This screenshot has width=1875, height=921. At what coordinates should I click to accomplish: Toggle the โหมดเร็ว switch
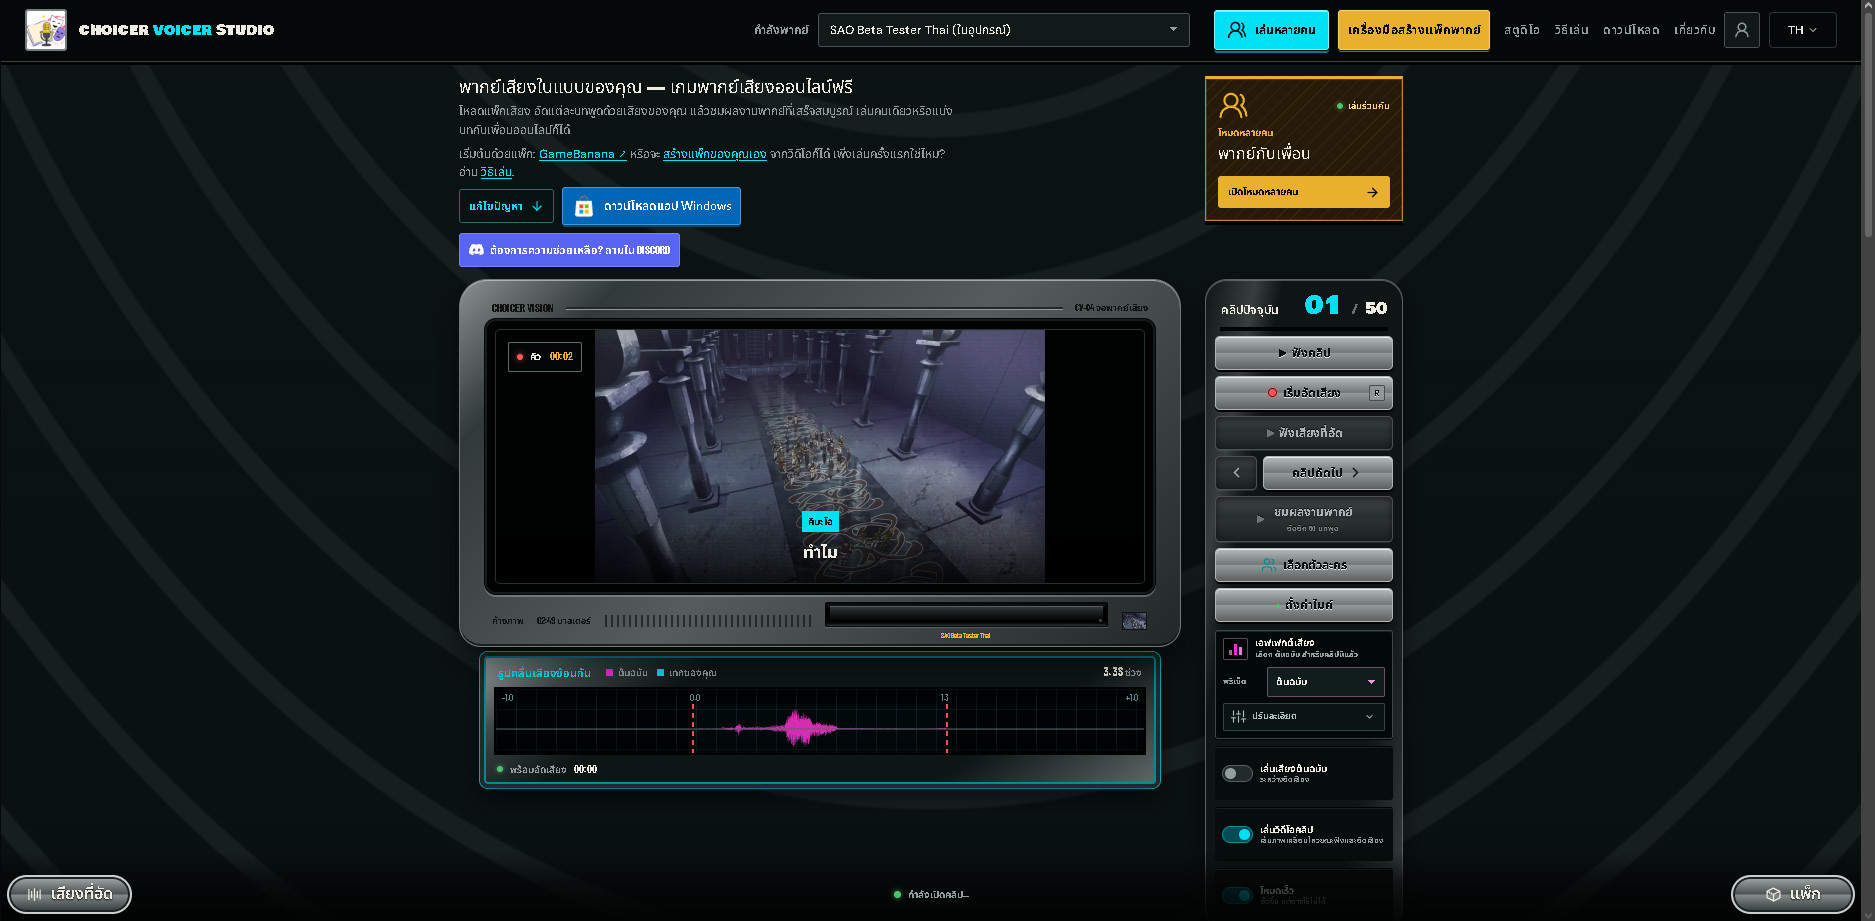pyautogui.click(x=1237, y=895)
